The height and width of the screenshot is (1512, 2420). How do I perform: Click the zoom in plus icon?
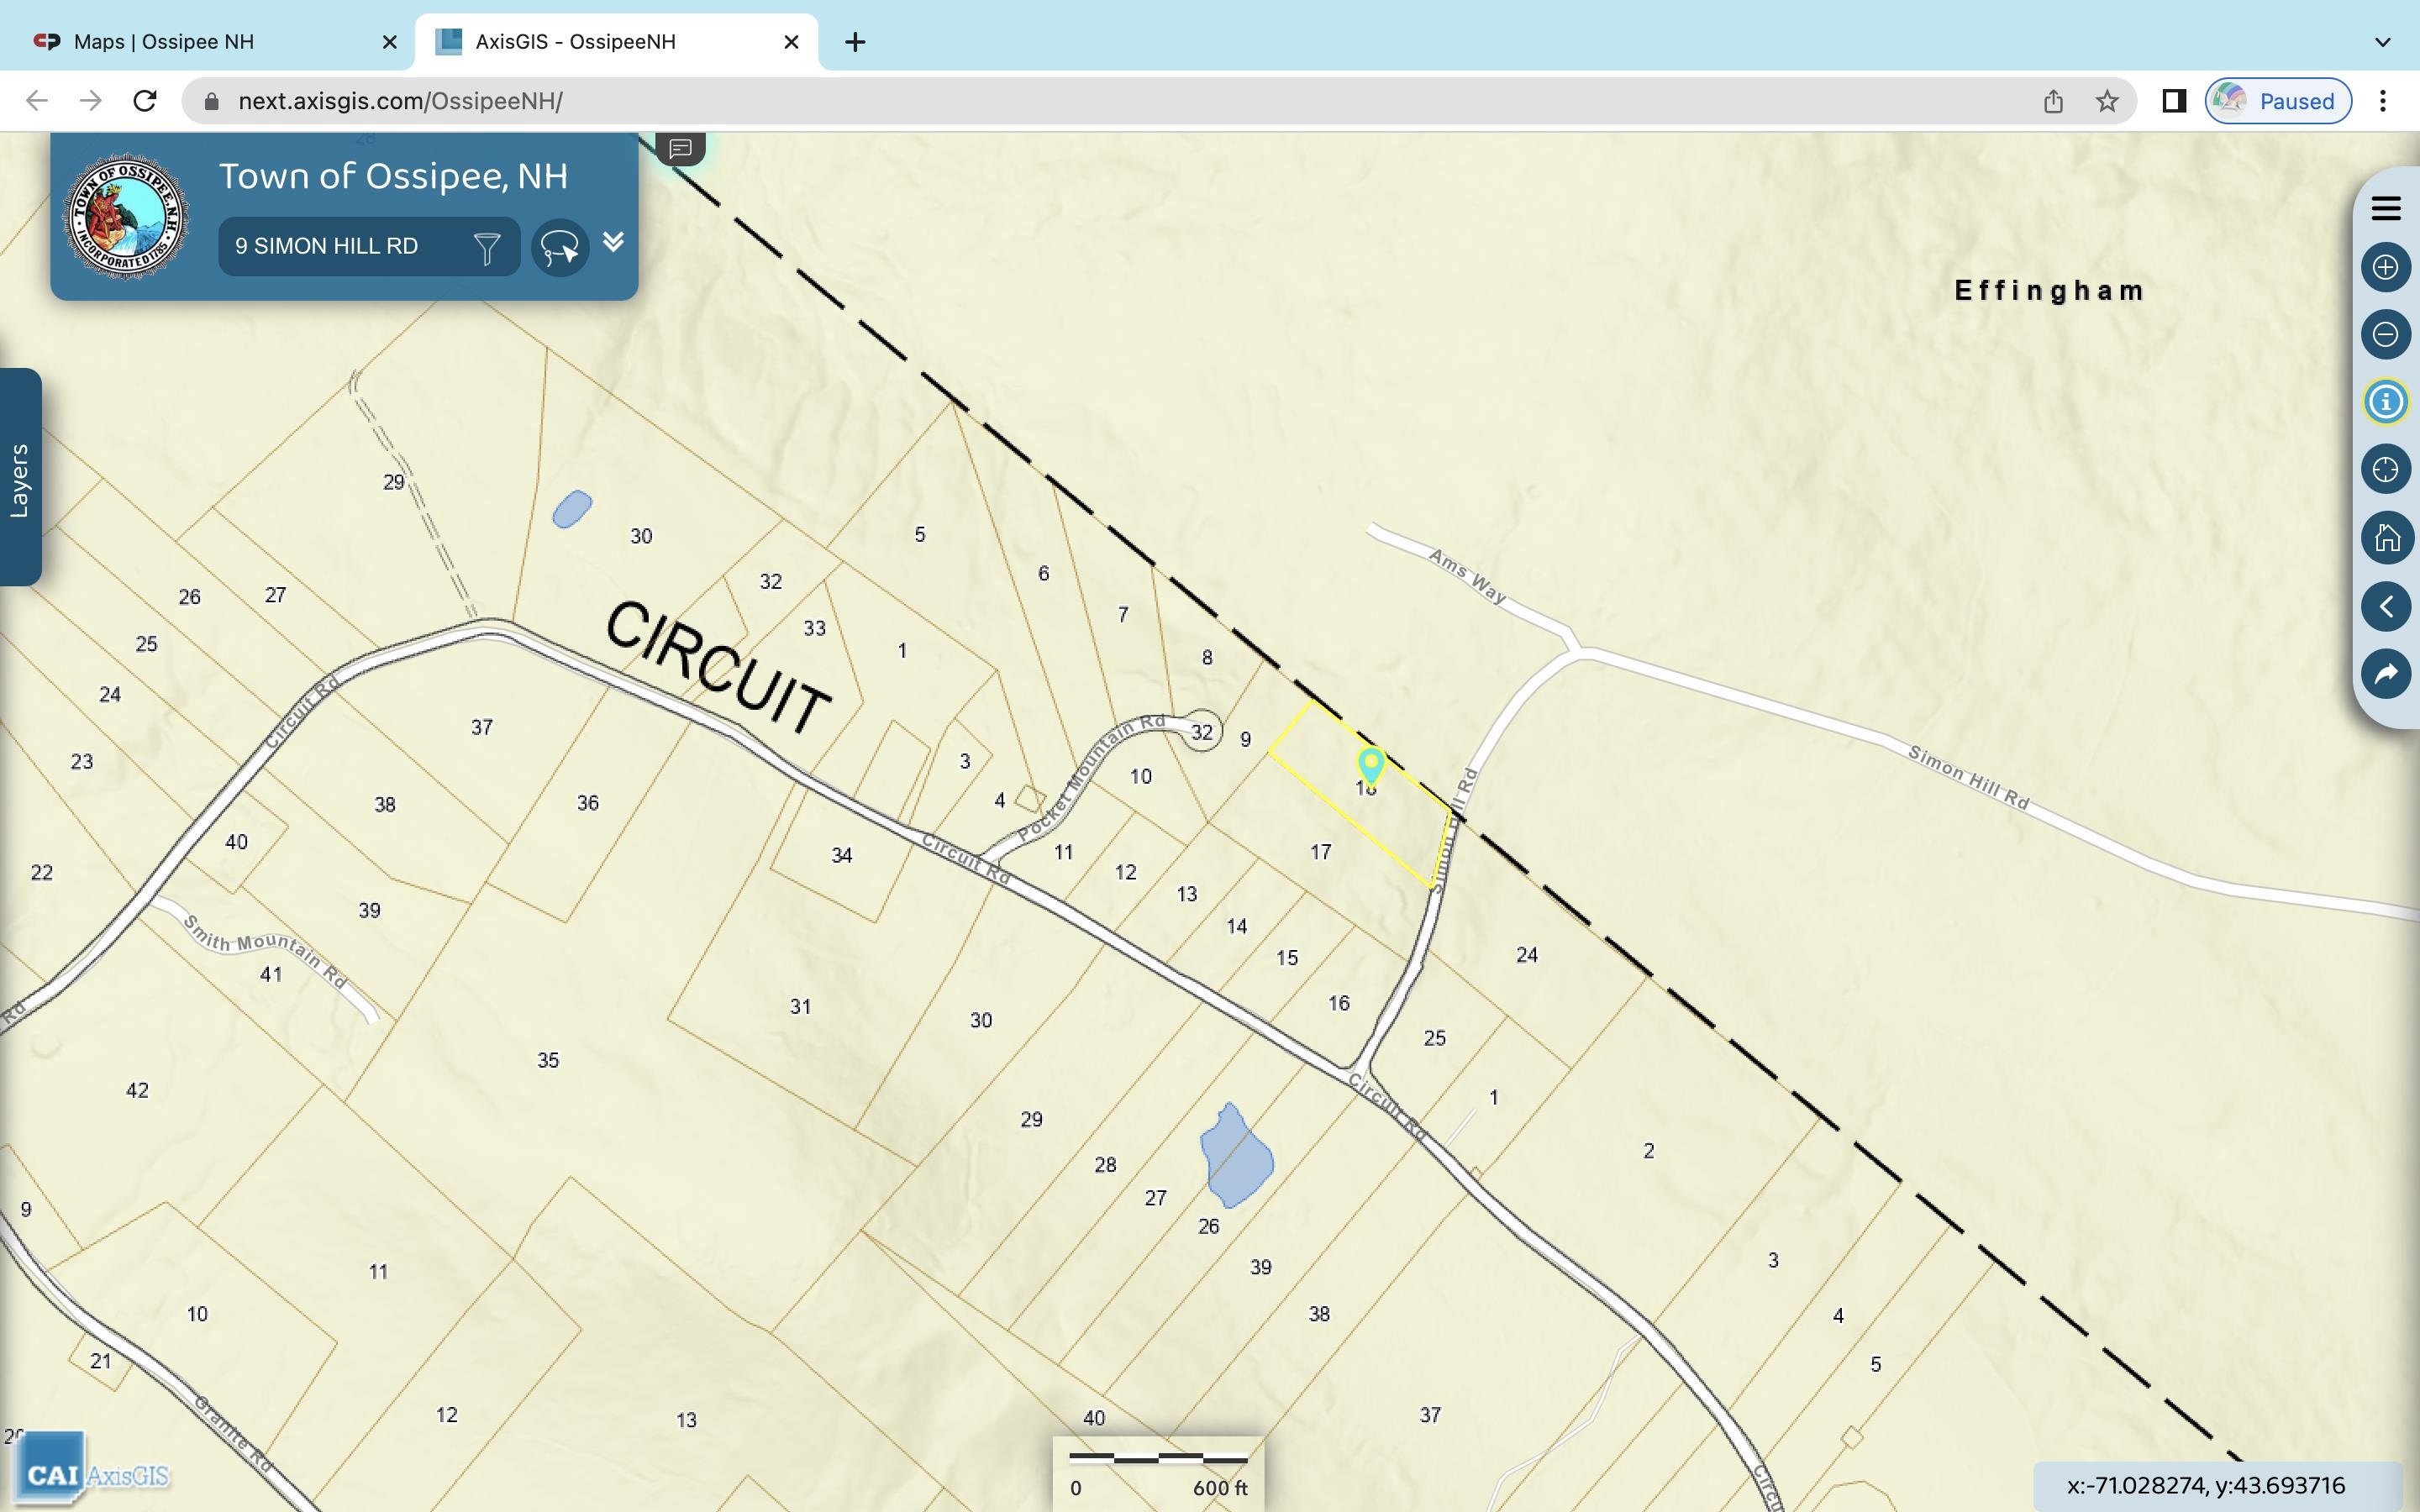pos(2385,267)
